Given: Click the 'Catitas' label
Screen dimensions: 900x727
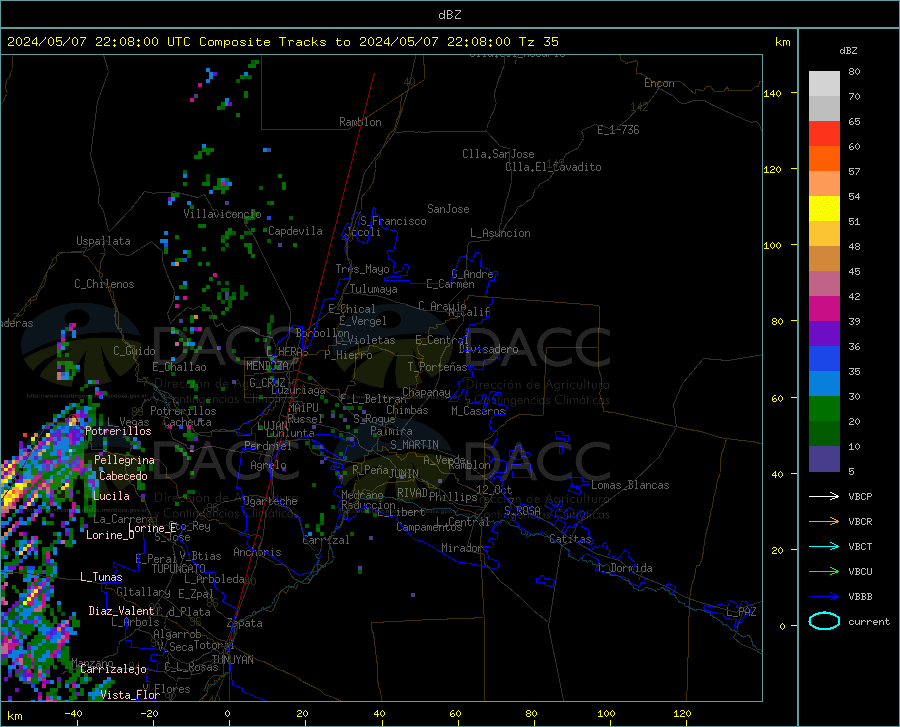Looking at the screenshot, I should pos(571,539).
